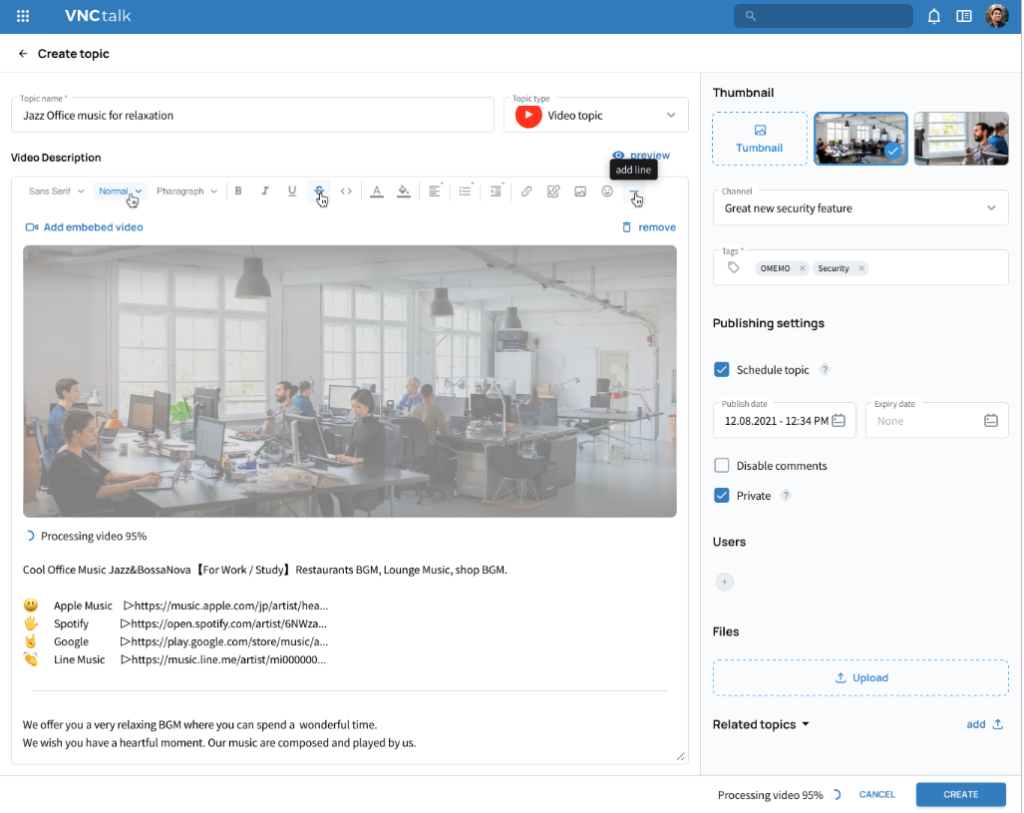This screenshot has height=813, width=1024.
Task: Insert a hyperlink with the link icon
Action: click(x=526, y=191)
